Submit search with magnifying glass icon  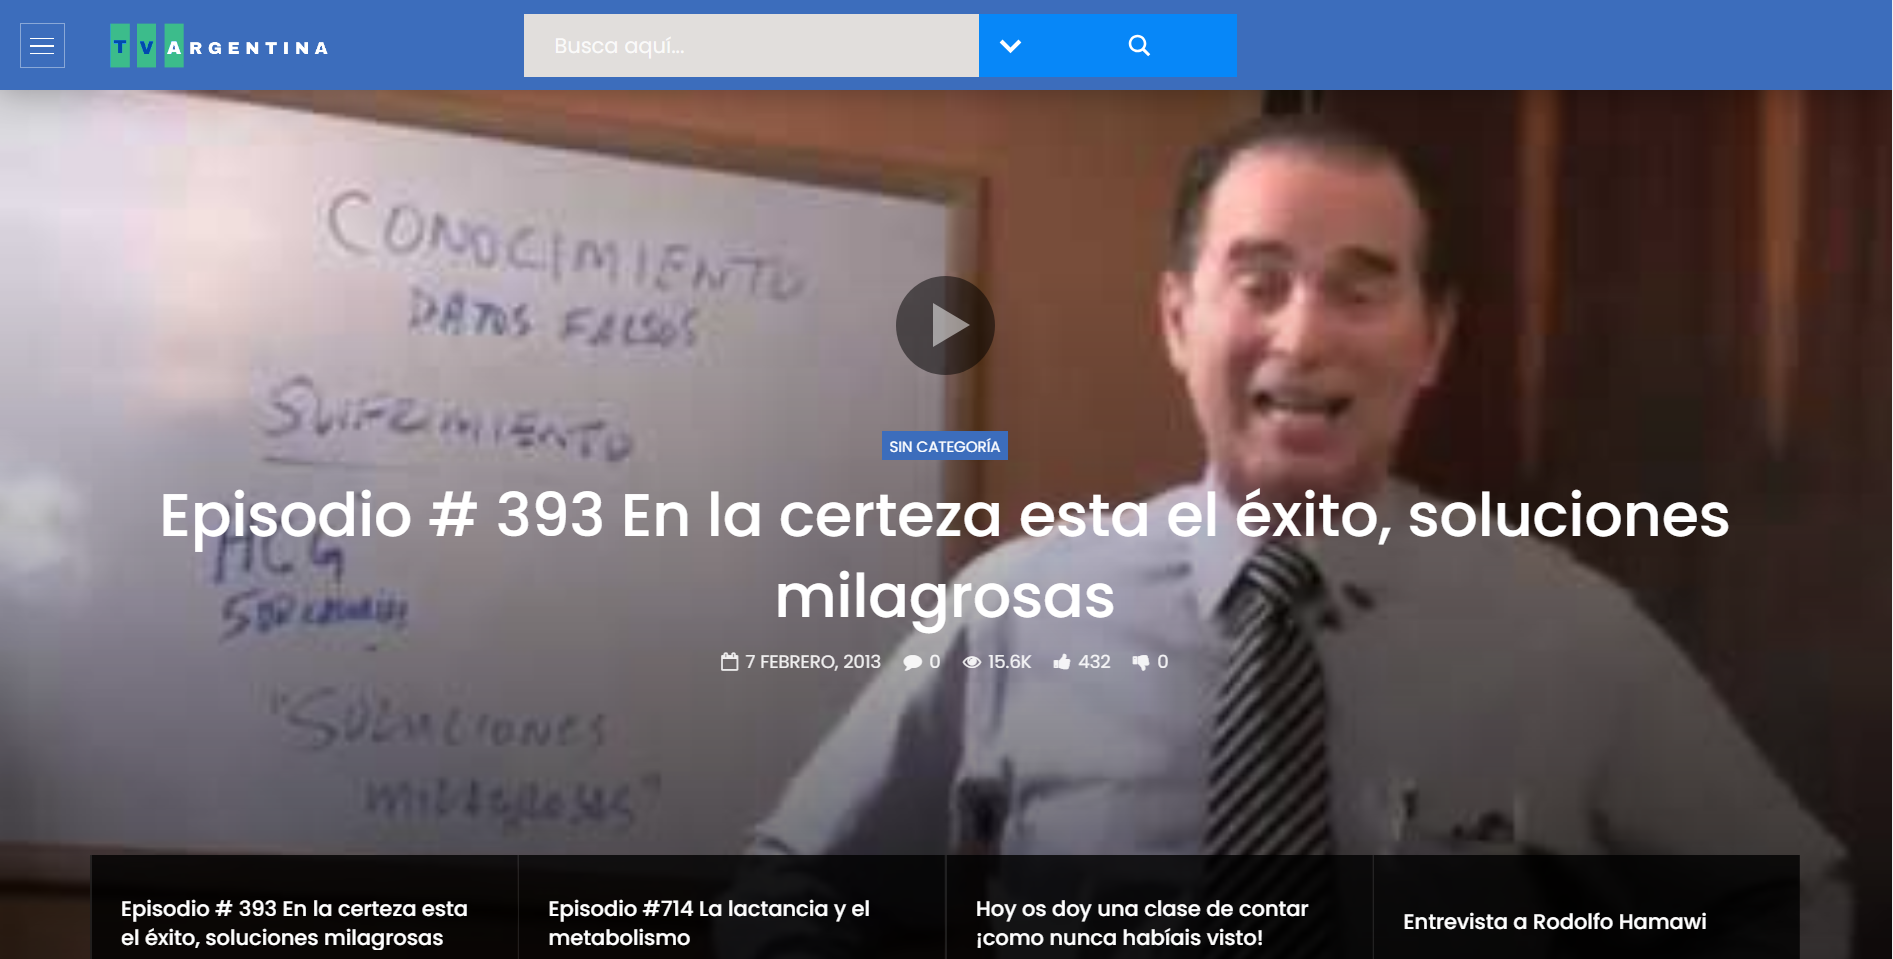tap(1139, 46)
